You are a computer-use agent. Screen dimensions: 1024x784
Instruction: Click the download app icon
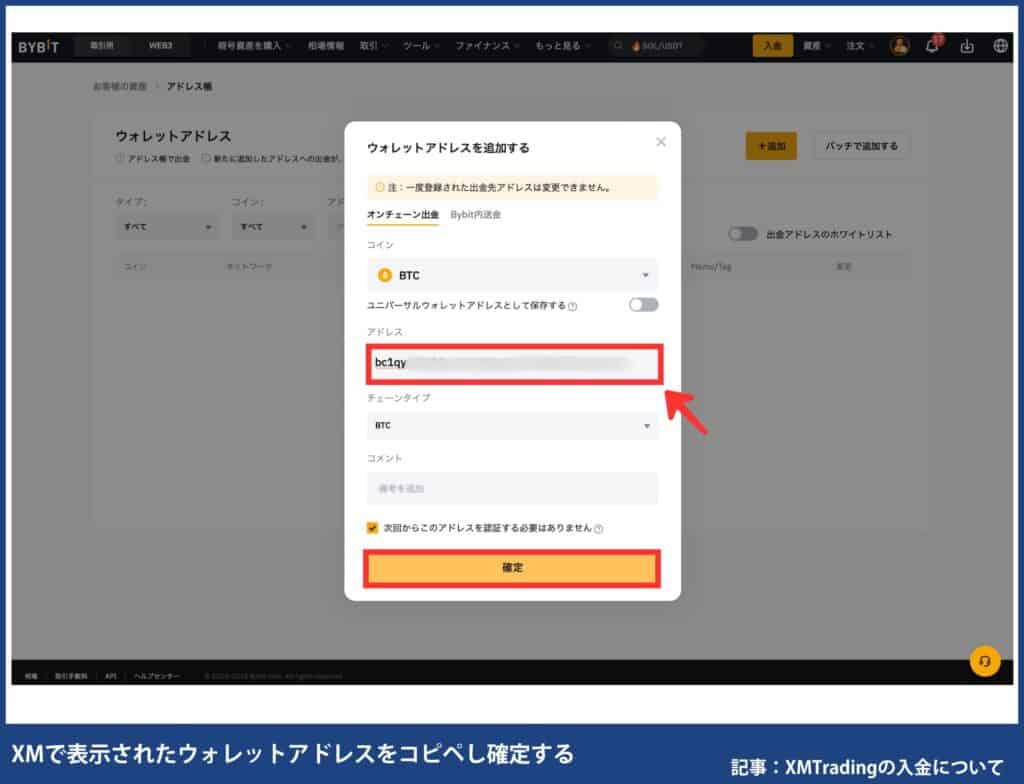[967, 46]
